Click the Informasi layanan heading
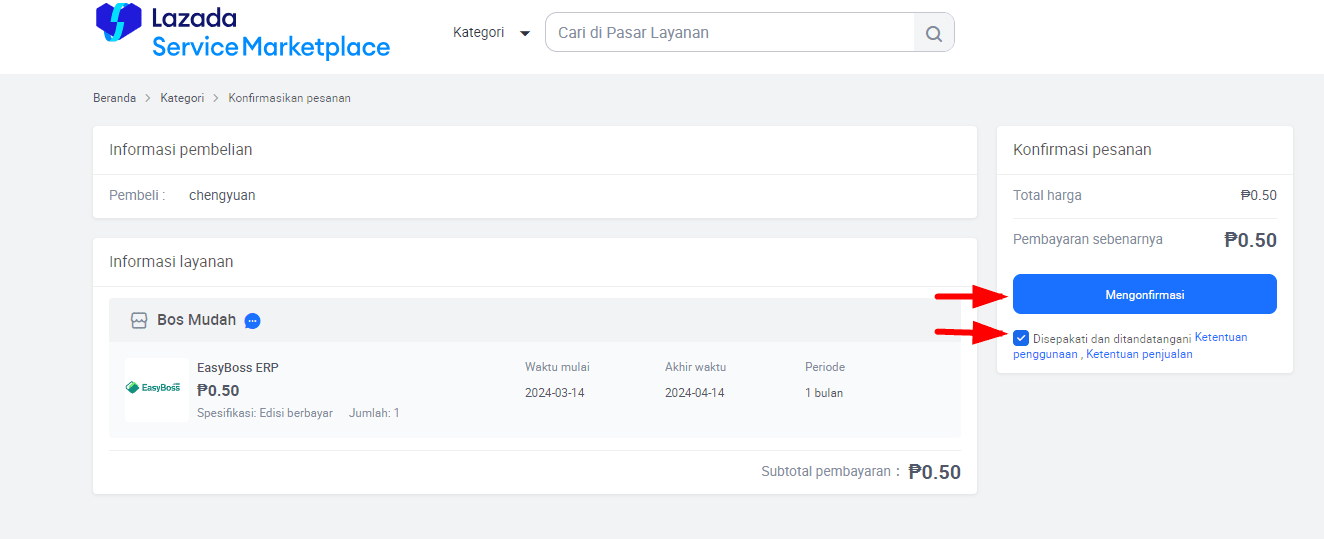Viewport: 1324px width, 539px height. coord(171,262)
